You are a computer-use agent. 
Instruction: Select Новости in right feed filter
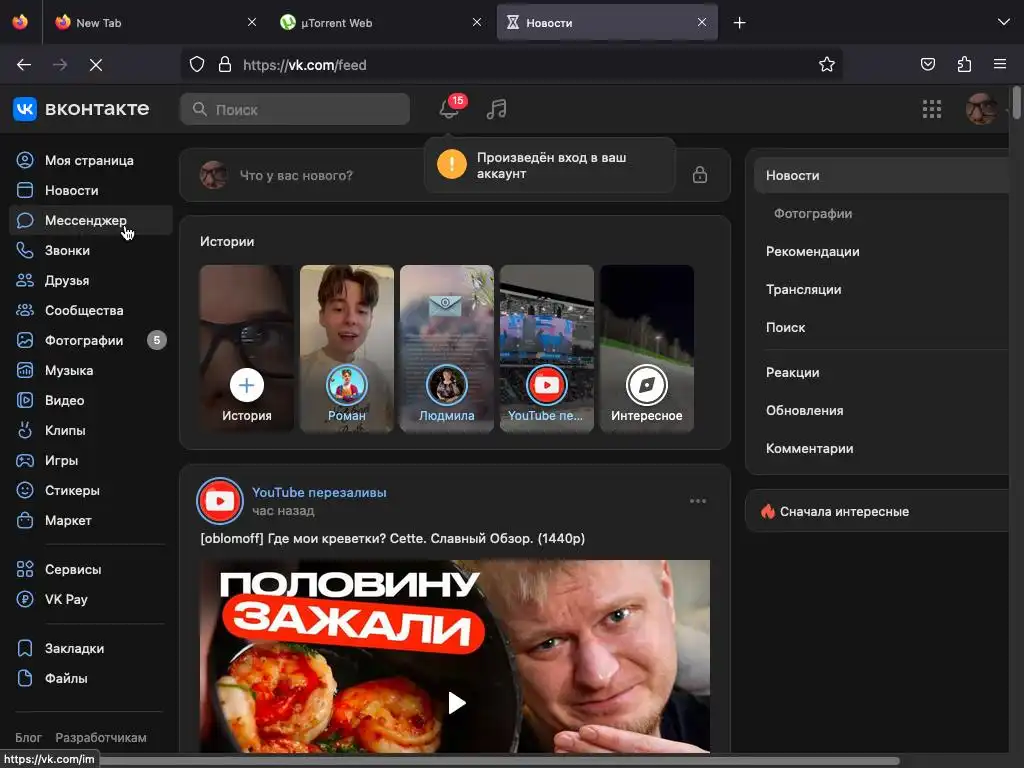click(x=882, y=176)
